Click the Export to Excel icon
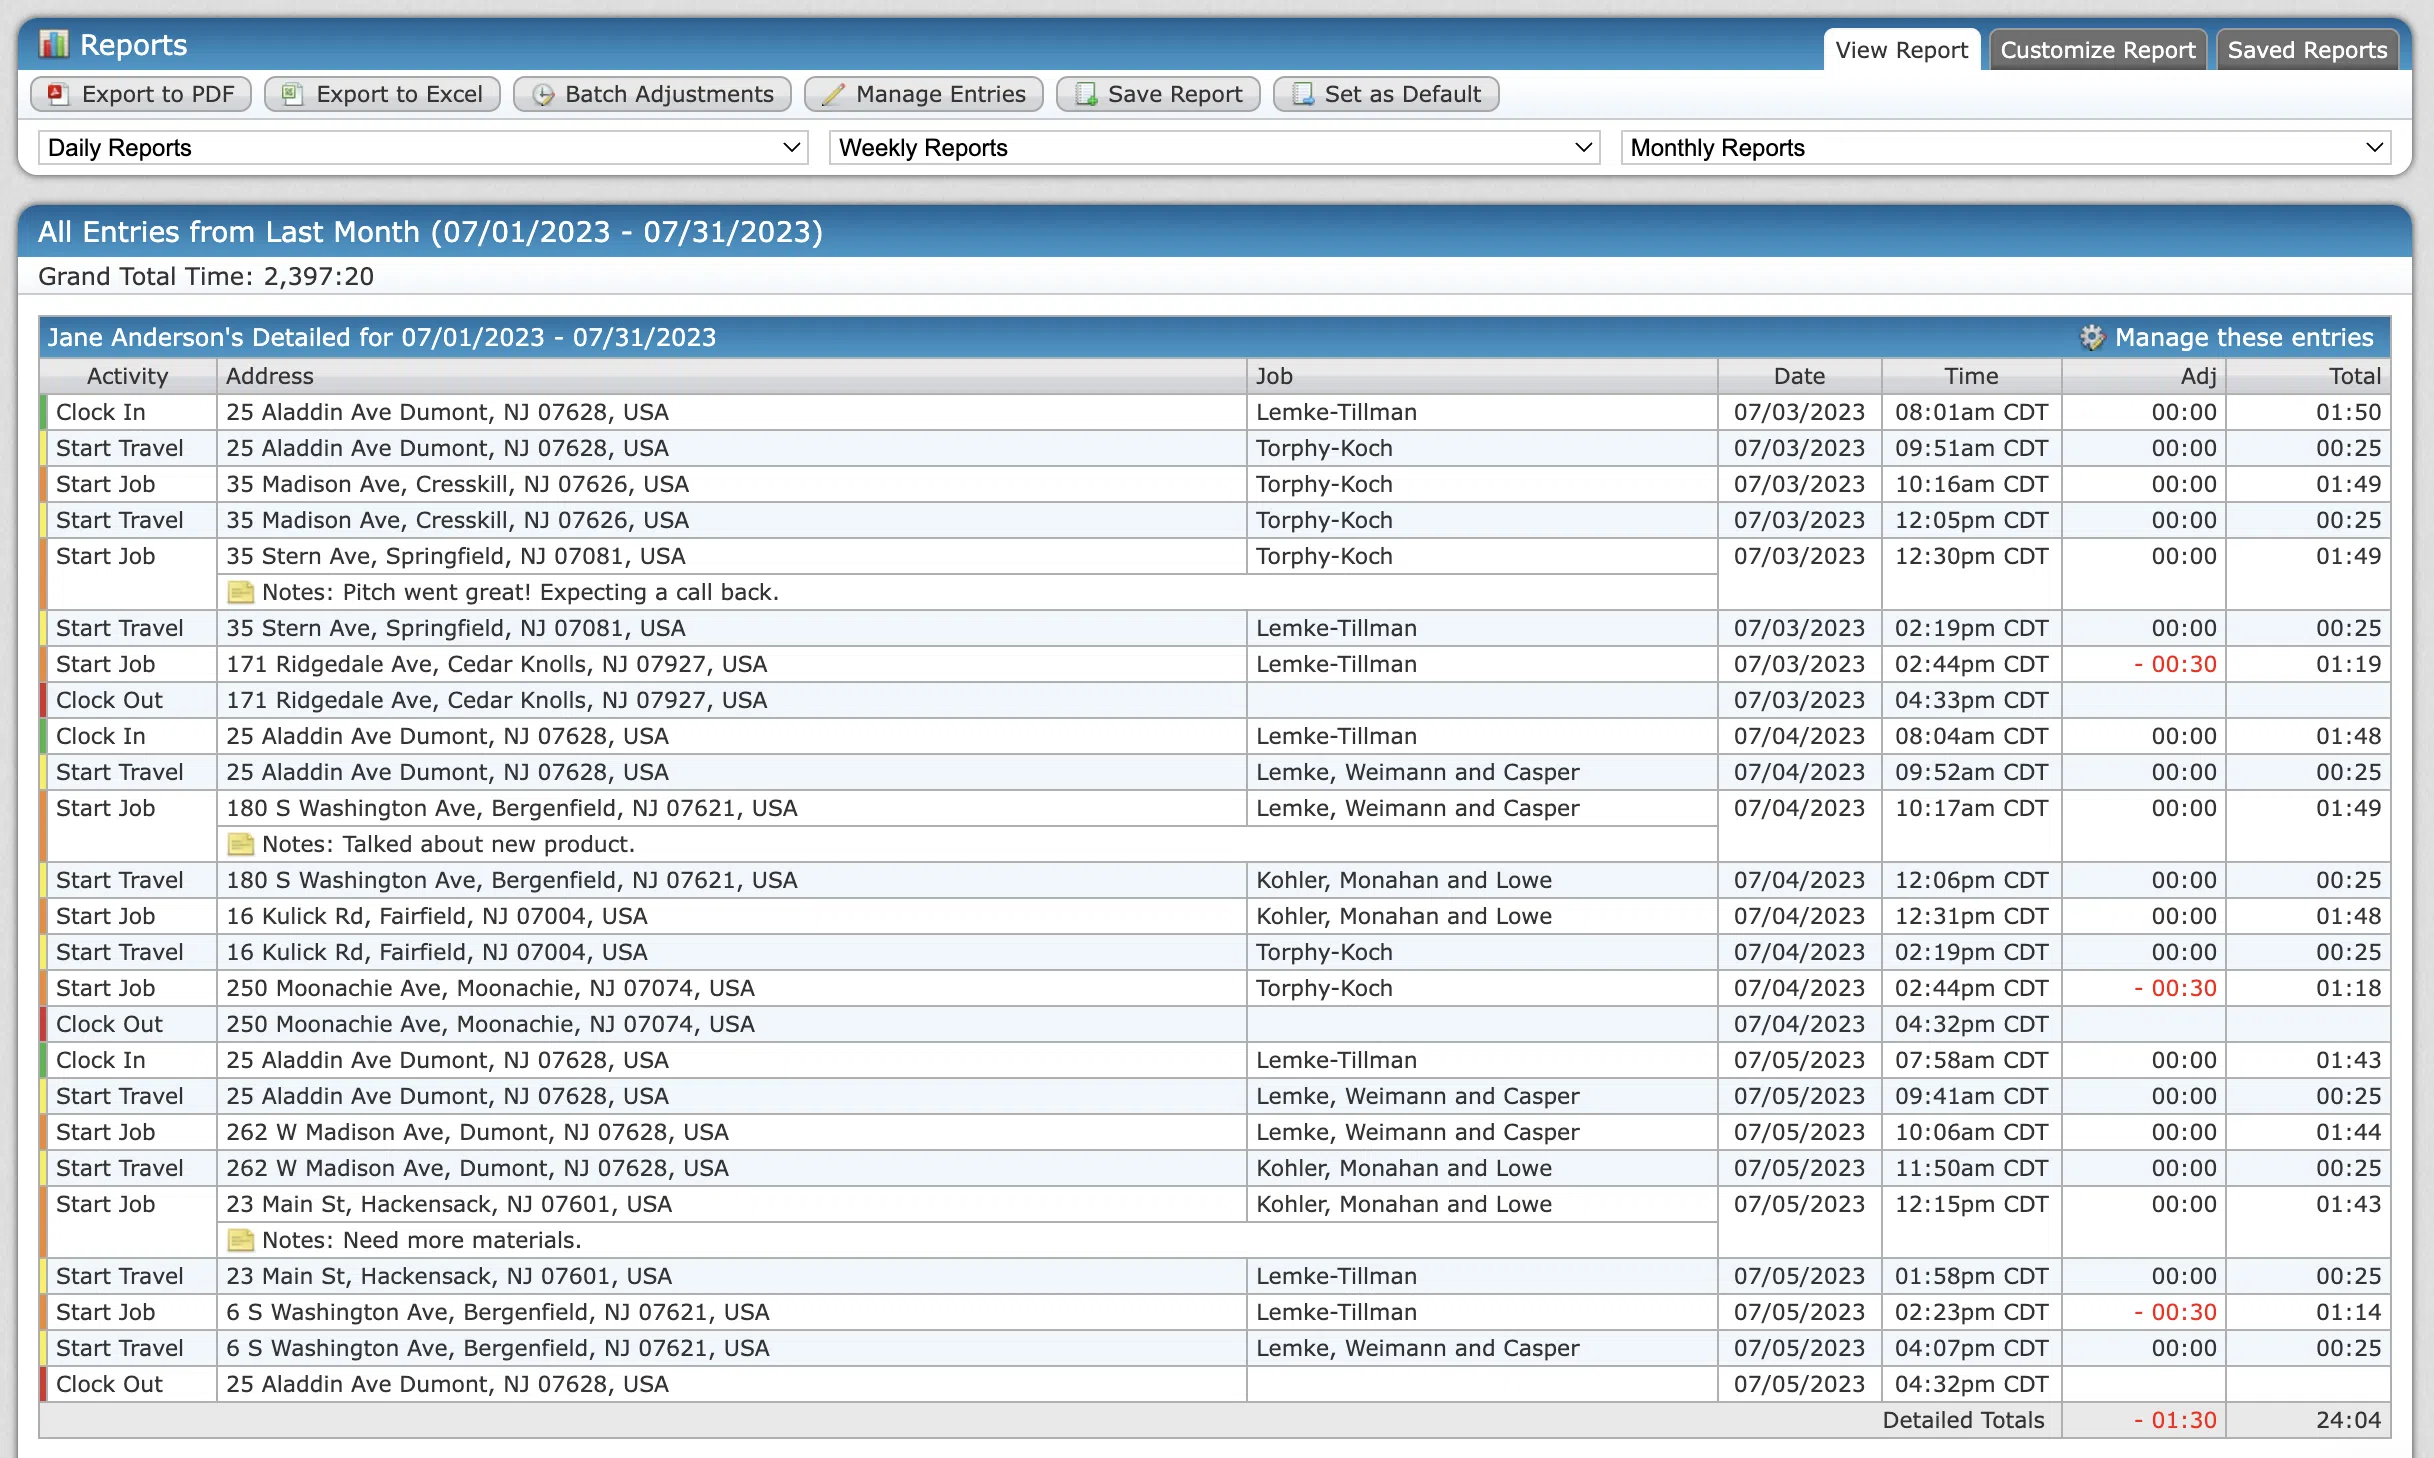Screen dimensions: 2434x1458 click(x=292, y=94)
